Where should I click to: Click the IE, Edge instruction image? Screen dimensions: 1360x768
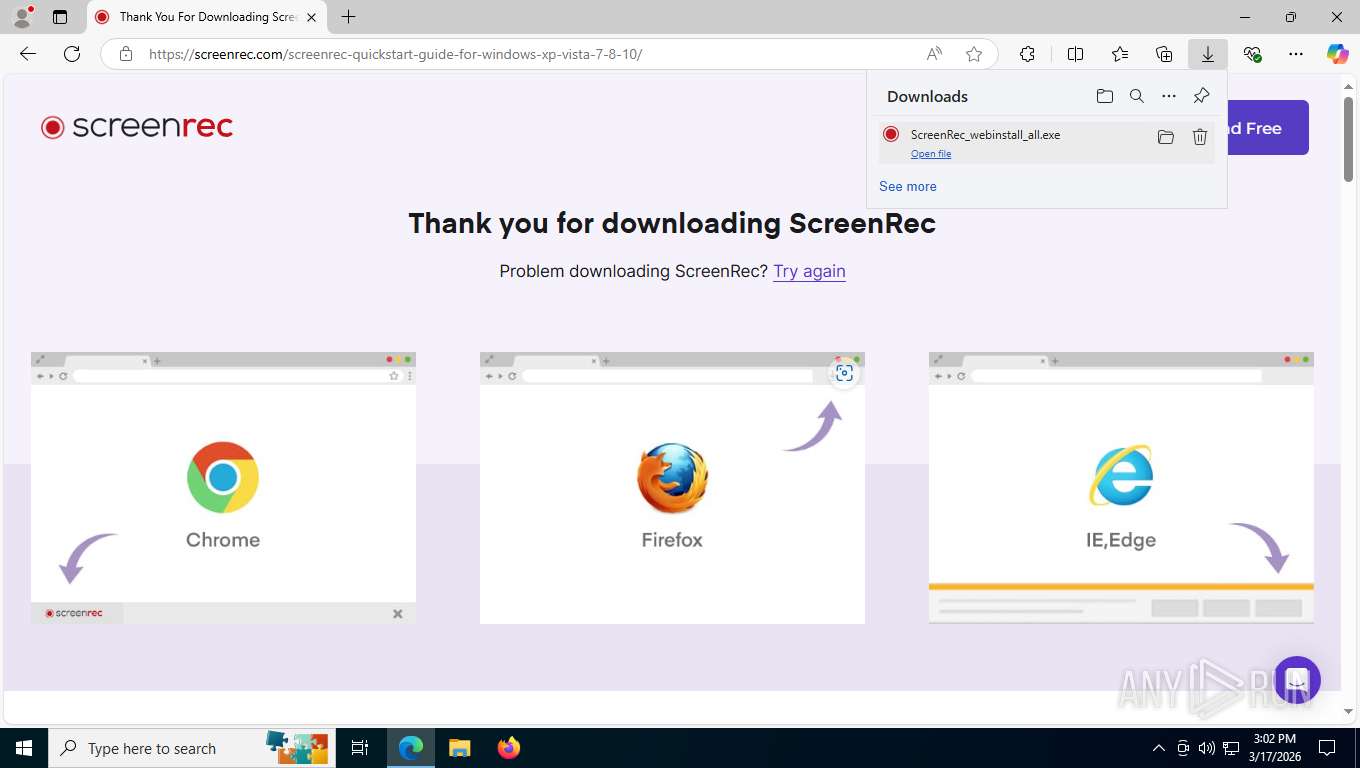tap(1121, 488)
